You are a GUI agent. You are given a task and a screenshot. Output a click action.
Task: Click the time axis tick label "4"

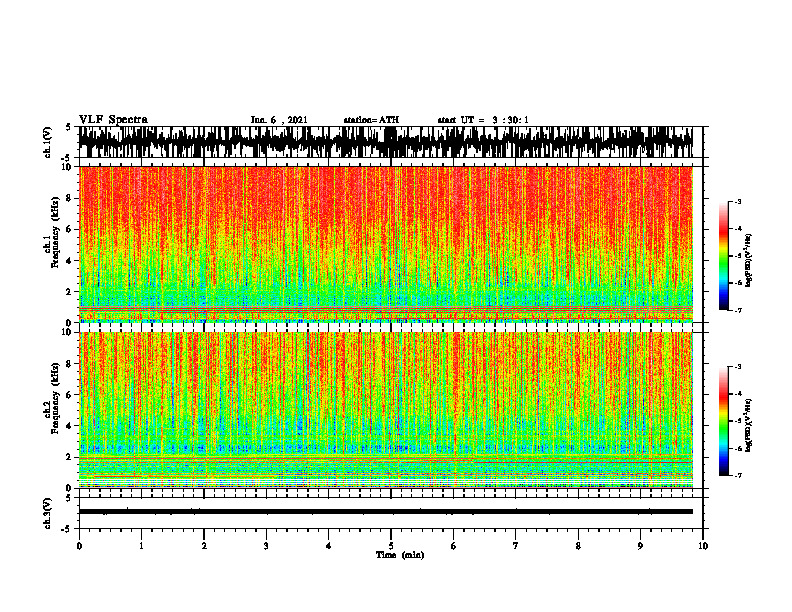tap(329, 546)
